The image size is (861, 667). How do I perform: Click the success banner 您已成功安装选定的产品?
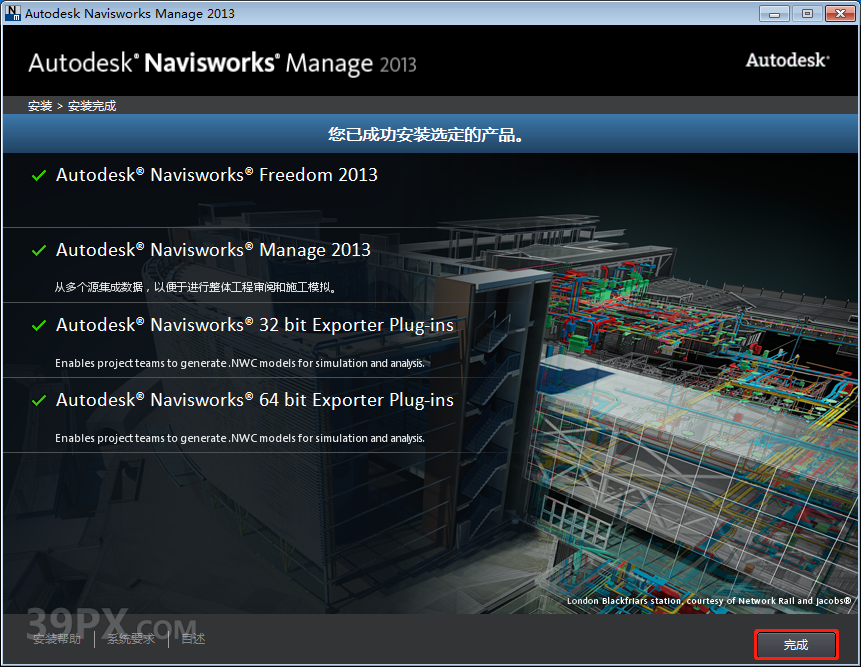pyautogui.click(x=430, y=133)
